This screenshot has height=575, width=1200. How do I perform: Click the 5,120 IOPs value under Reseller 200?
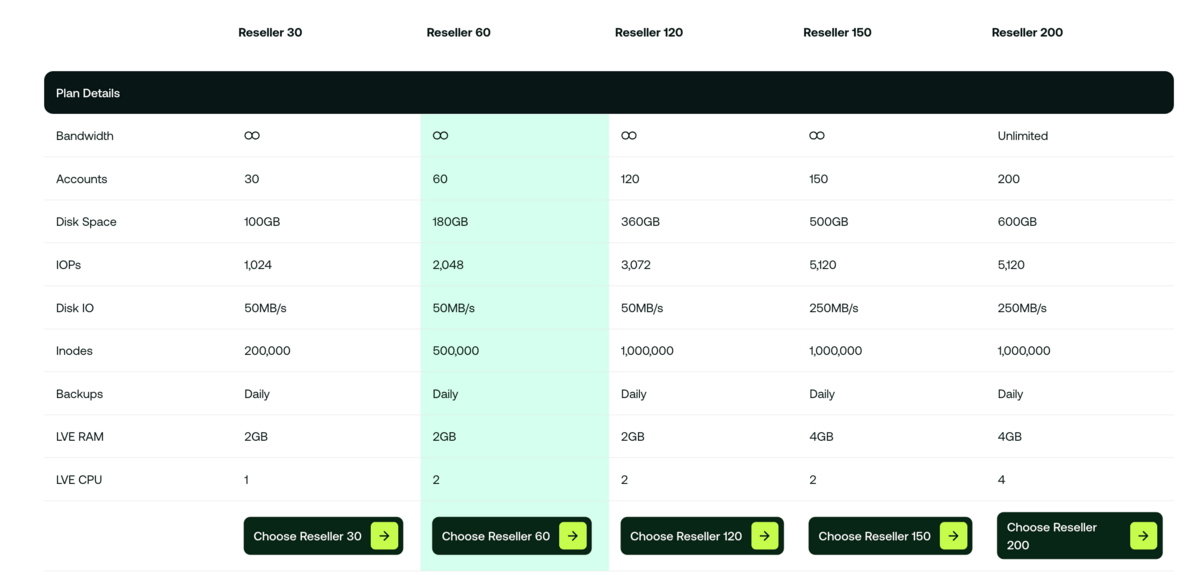pyautogui.click(x=1013, y=265)
